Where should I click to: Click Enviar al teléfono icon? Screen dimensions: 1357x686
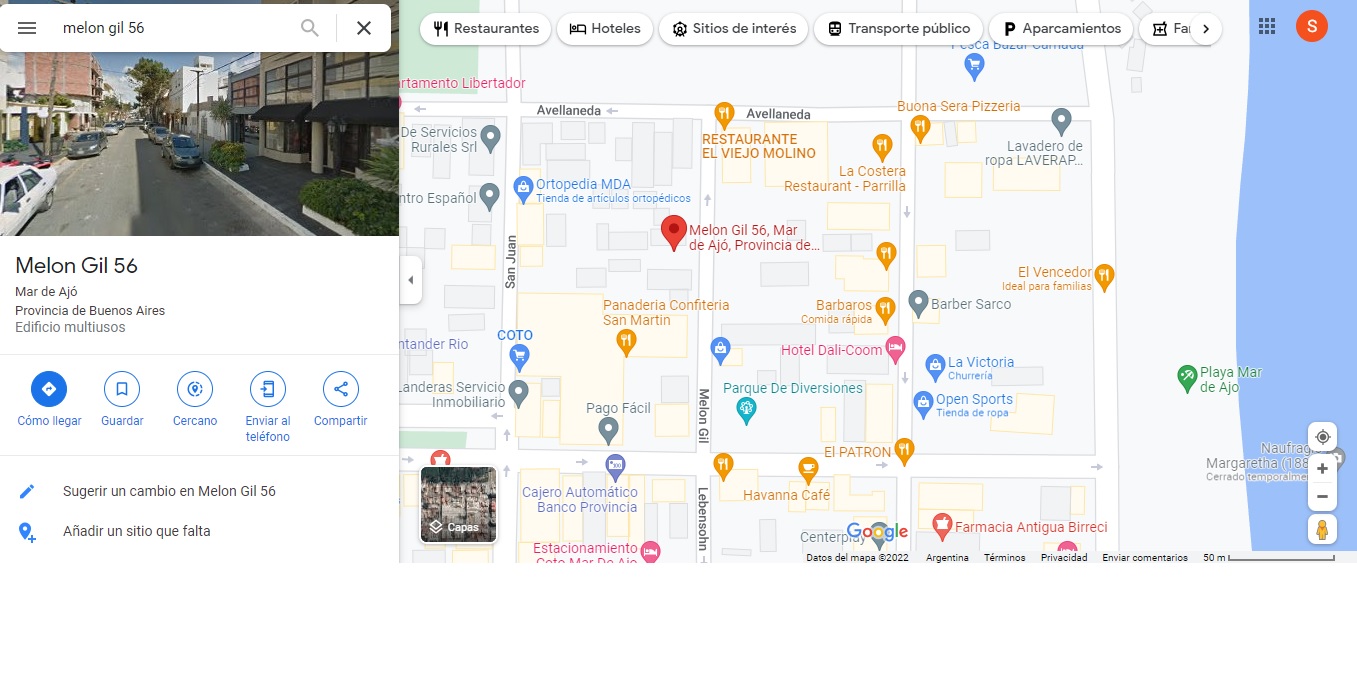268,388
